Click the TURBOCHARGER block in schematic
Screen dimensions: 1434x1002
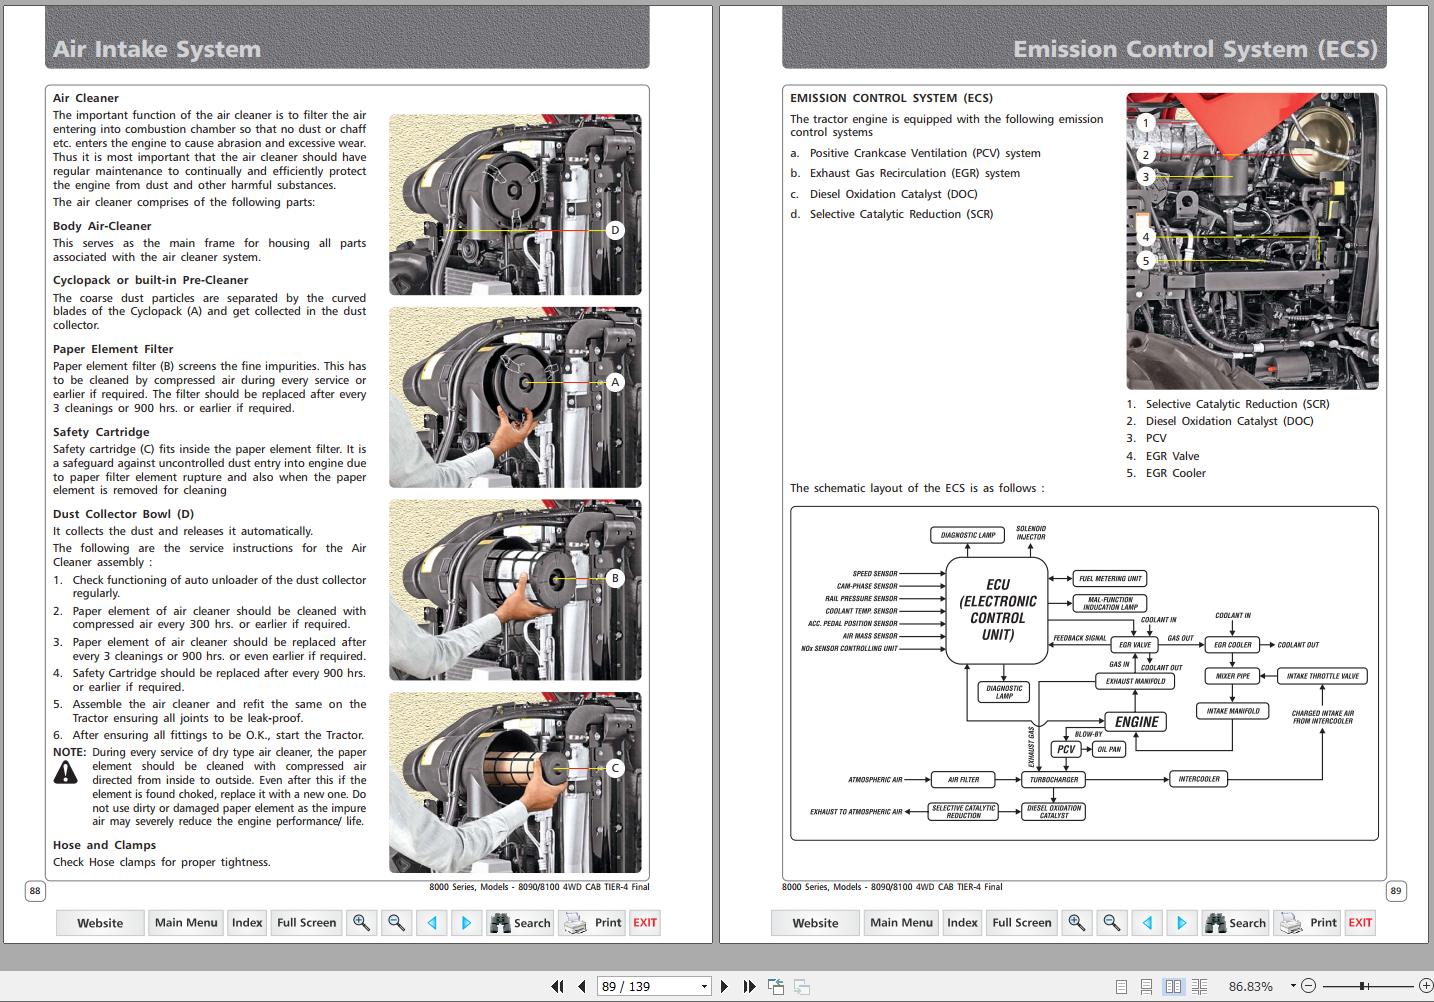(x=1054, y=779)
